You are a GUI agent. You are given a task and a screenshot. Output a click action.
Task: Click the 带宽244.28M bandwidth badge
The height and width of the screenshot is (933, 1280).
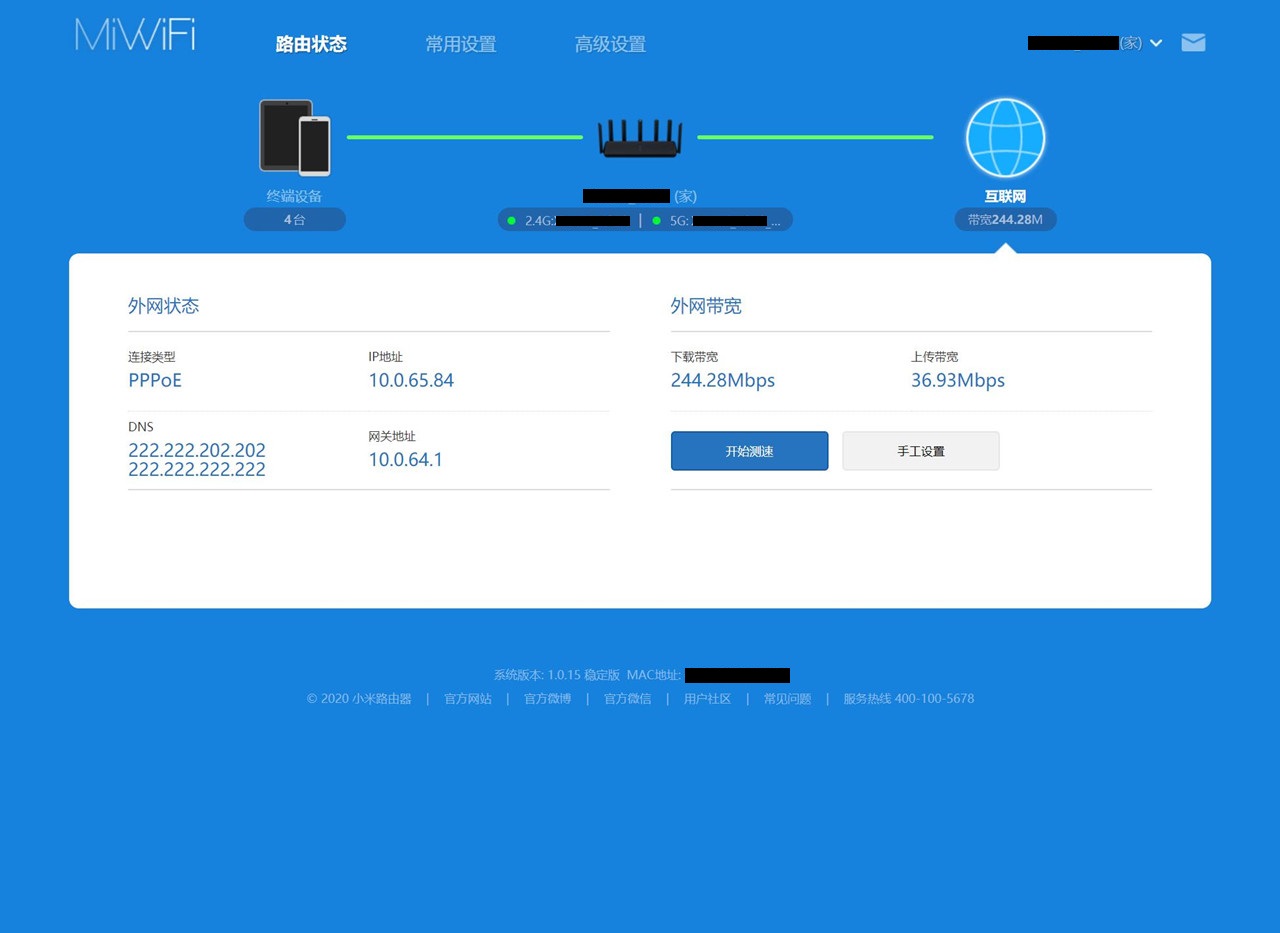click(x=1005, y=219)
